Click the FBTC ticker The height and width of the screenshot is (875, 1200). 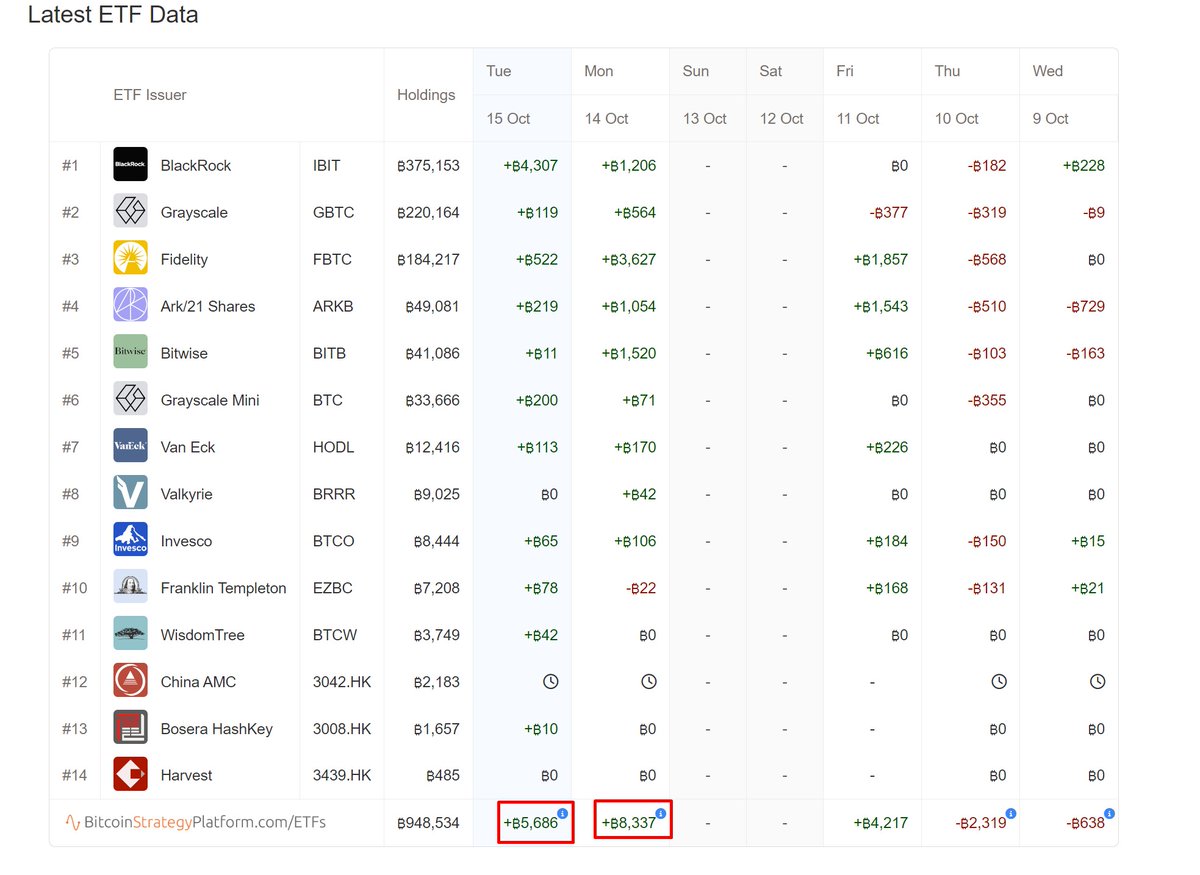pos(332,259)
